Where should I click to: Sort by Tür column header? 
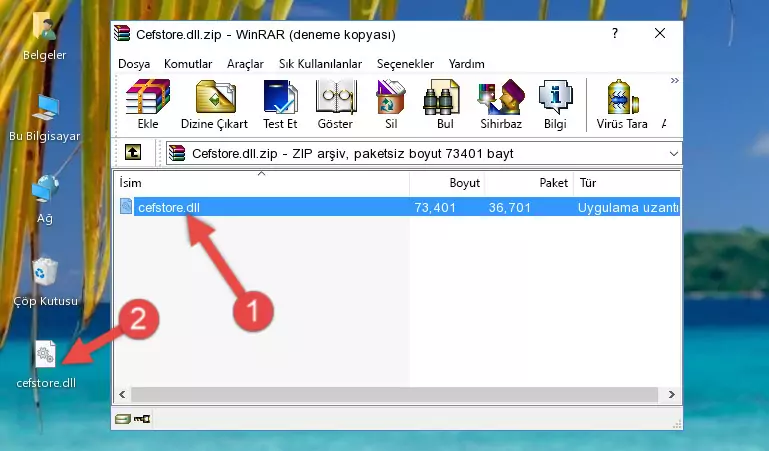pyautogui.click(x=627, y=183)
